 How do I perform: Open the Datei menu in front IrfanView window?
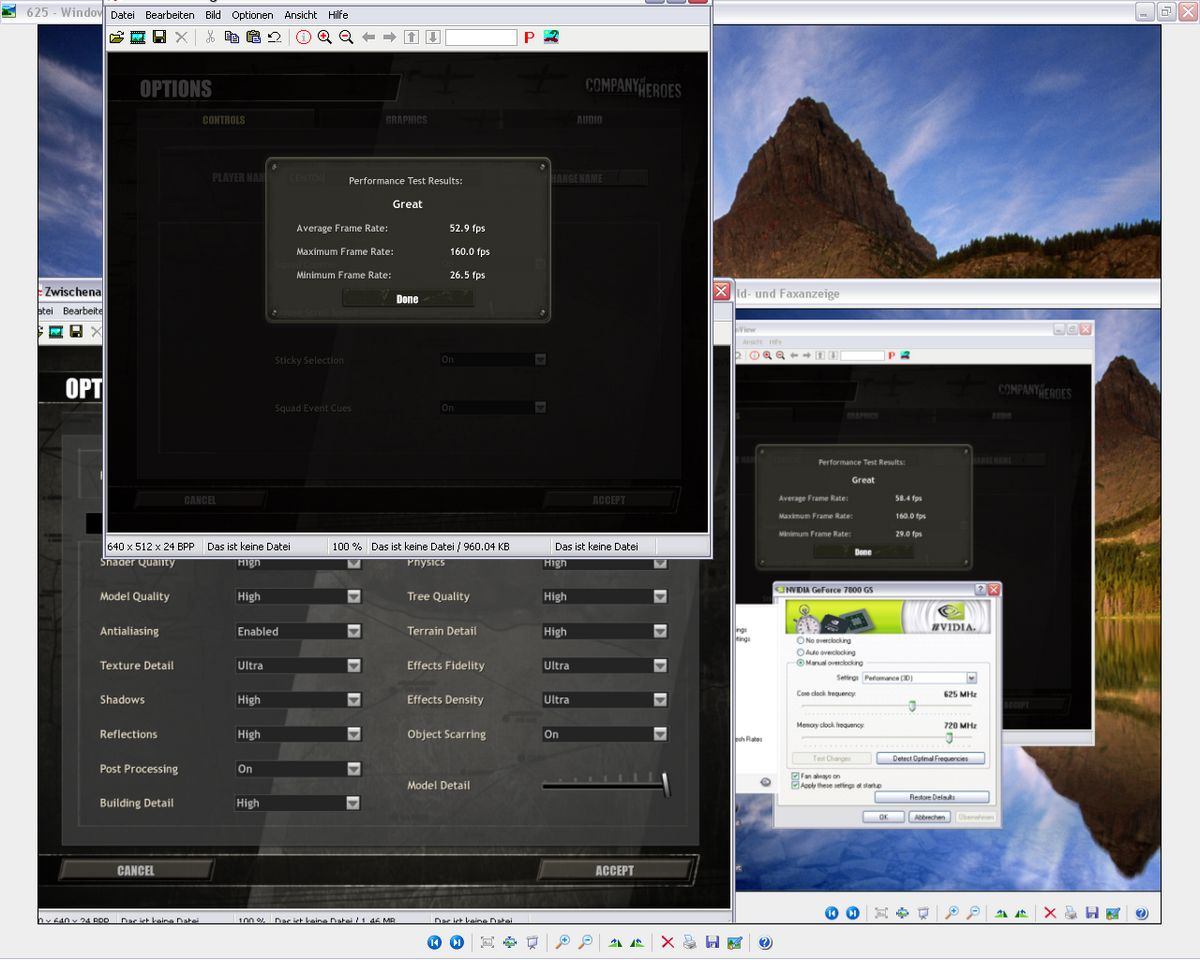123,15
